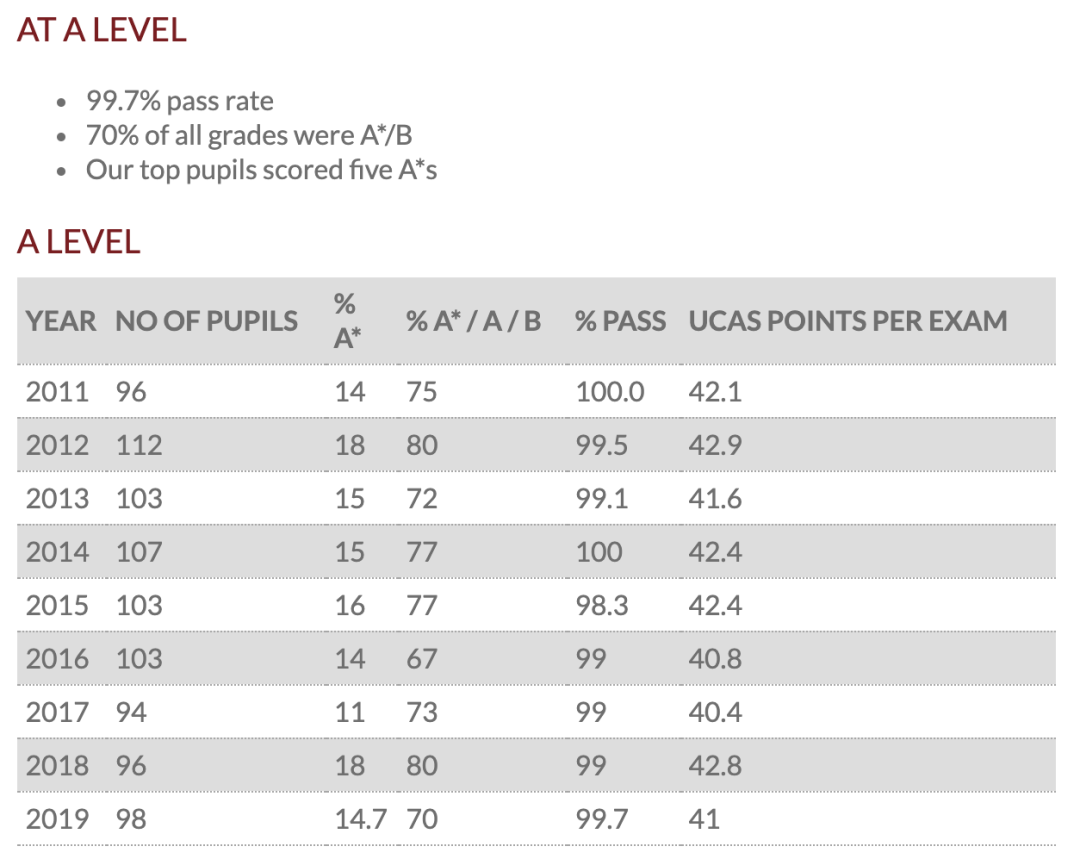Viewport: 1080px width, 865px height.
Task: Select the YEAR column header
Action: coord(61,322)
